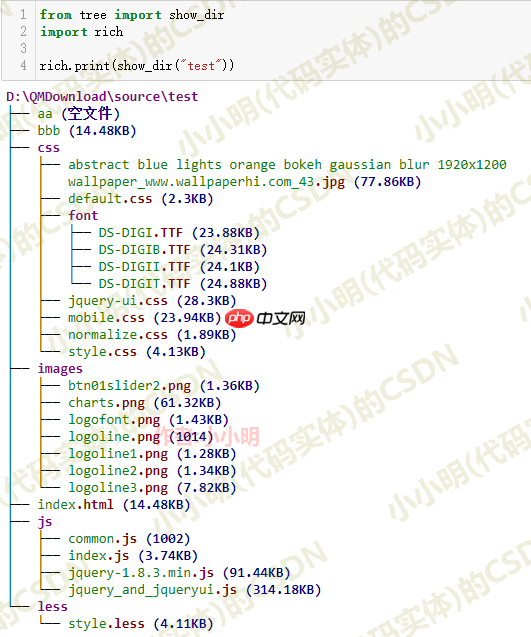Select the css folder in the tree

[49, 148]
